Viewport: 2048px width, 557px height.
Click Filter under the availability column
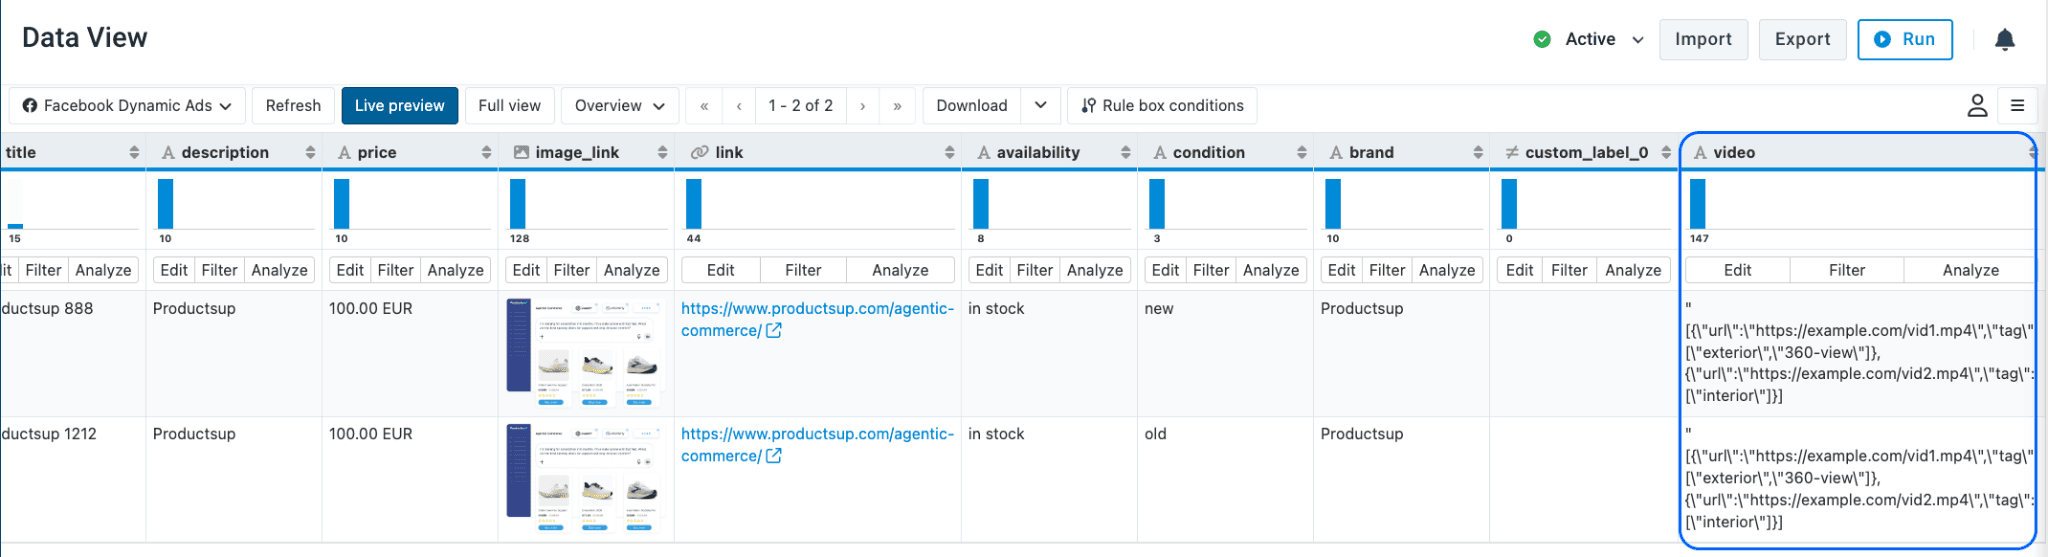(1035, 270)
